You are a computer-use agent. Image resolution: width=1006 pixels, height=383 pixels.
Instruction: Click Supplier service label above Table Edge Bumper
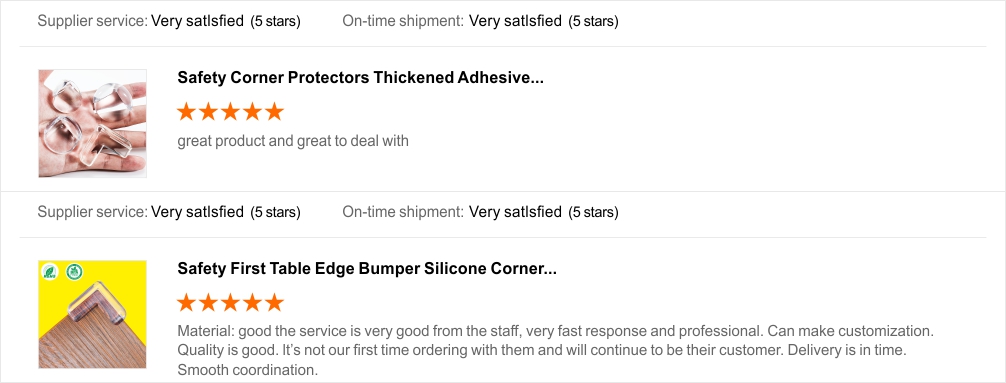coord(93,212)
